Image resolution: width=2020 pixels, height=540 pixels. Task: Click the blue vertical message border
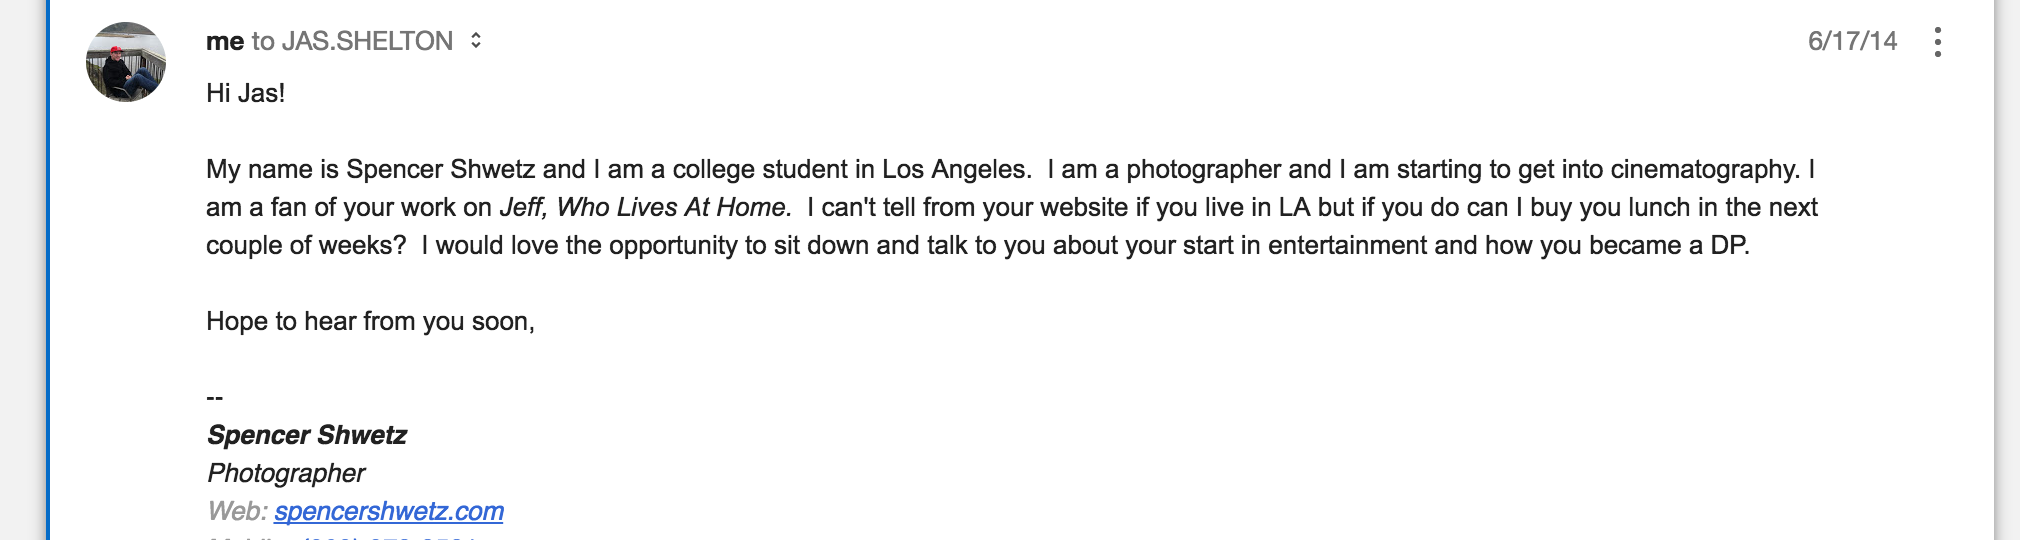[47, 270]
